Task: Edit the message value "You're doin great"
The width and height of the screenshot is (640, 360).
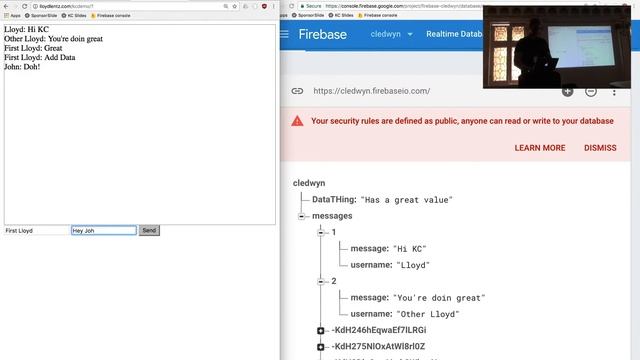Action: (439, 298)
